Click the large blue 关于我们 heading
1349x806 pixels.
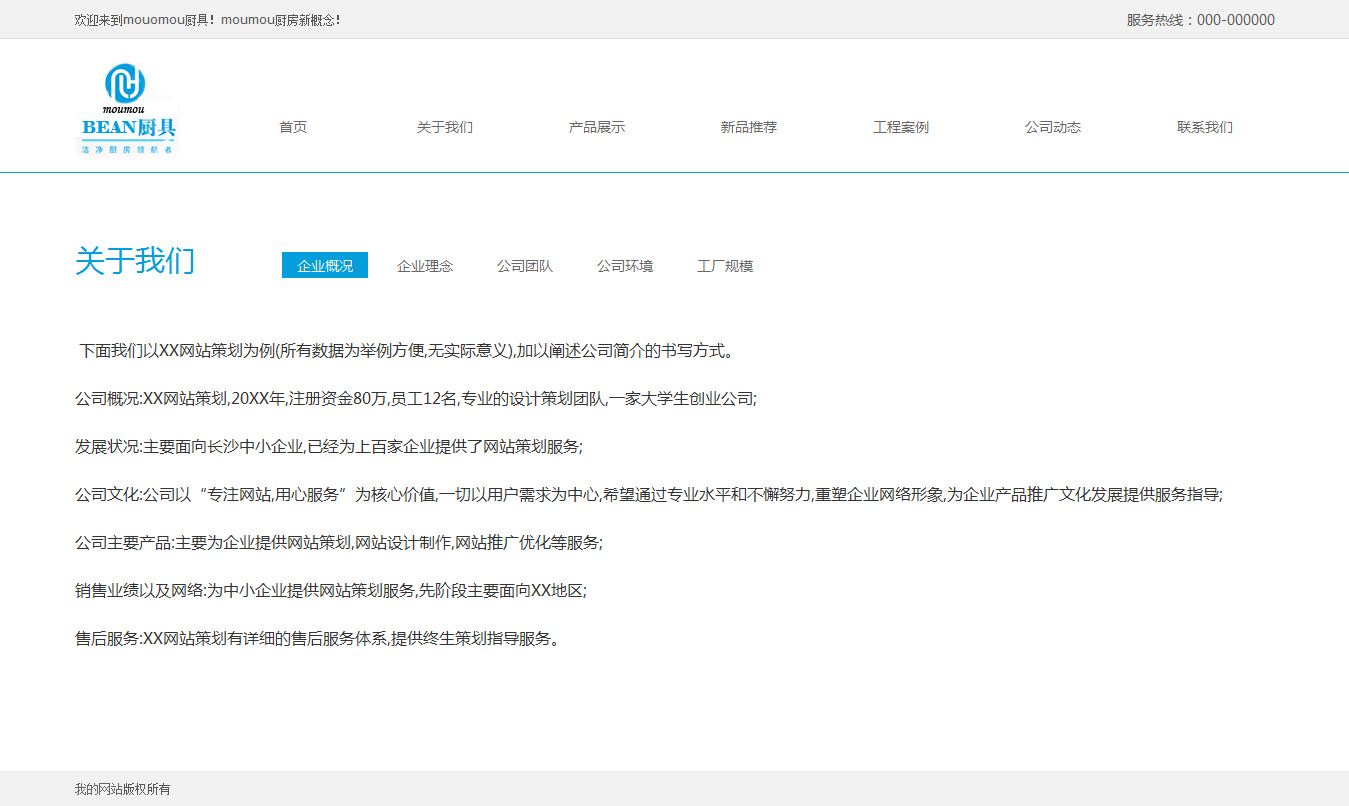pos(135,261)
